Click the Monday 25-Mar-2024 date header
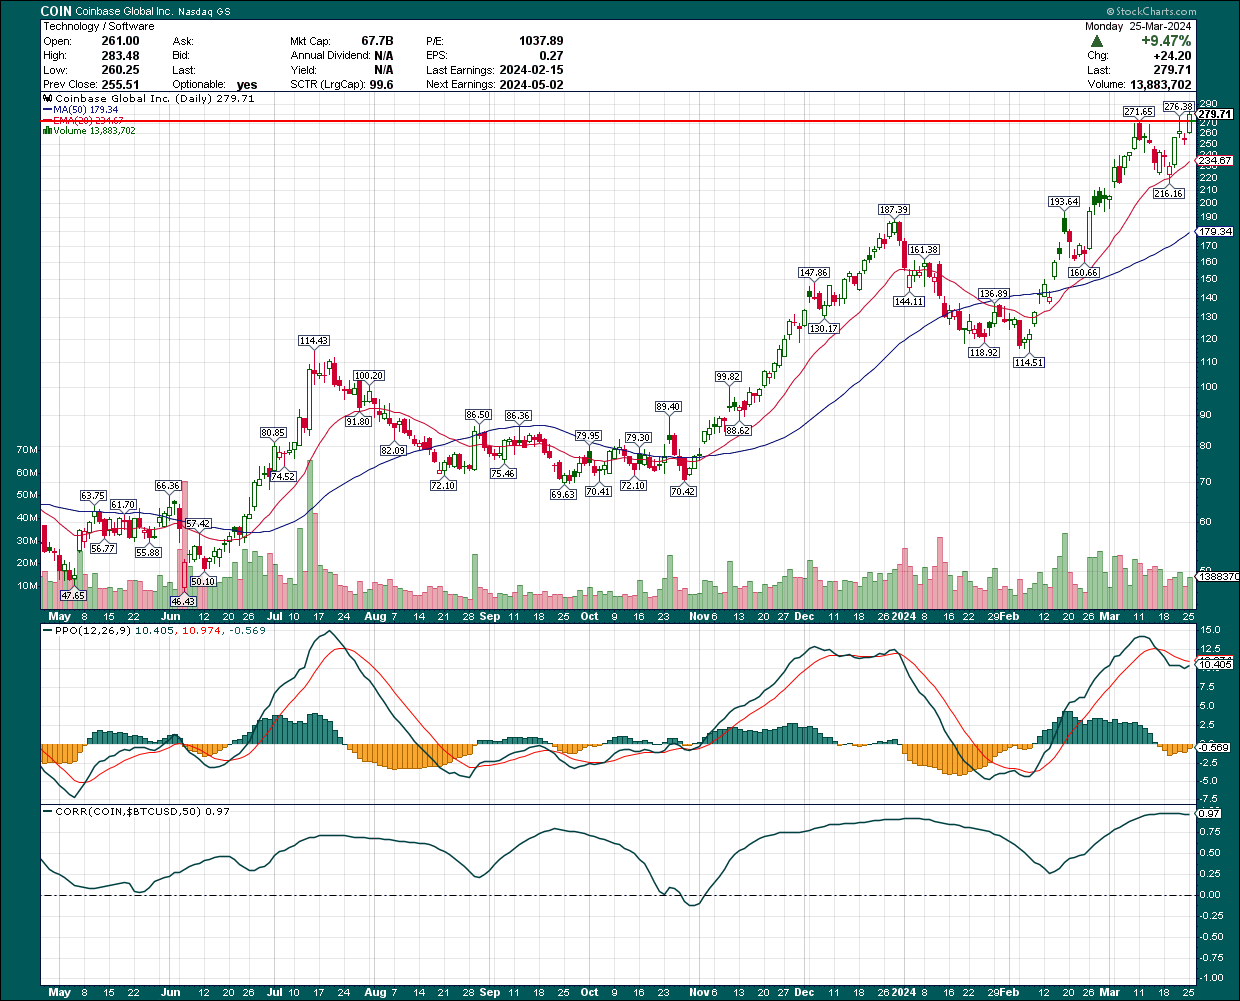This screenshot has width=1240, height=1001. click(1140, 26)
